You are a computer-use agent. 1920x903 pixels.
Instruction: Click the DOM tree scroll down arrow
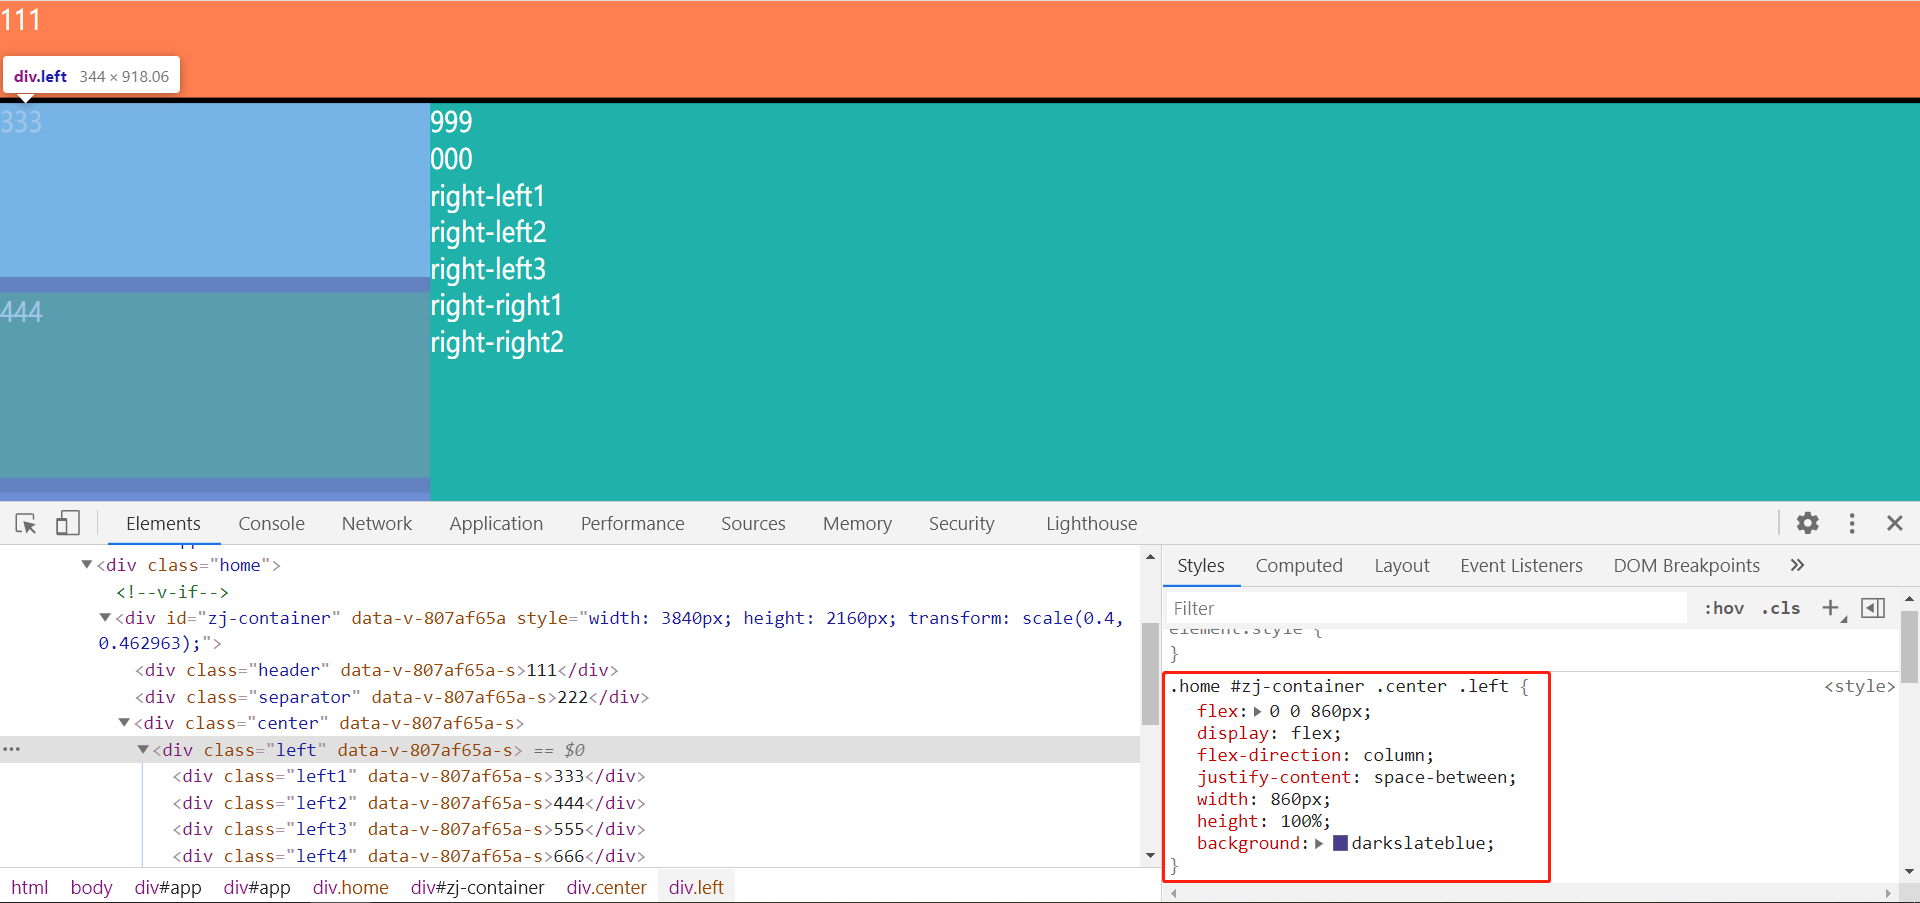click(1150, 856)
